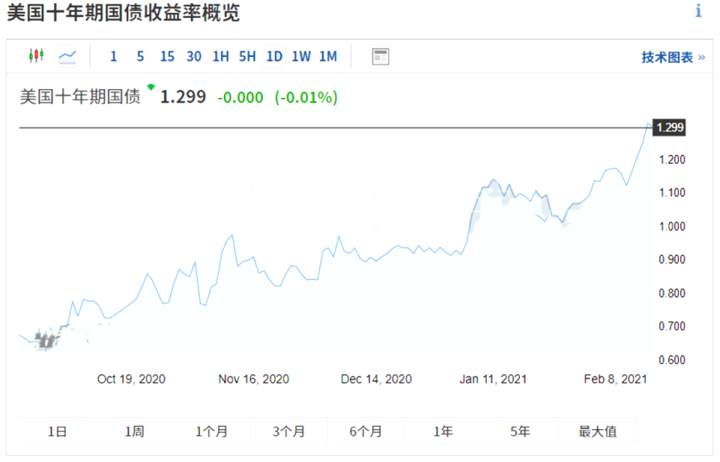Select the 5 minute interval

tap(140, 56)
